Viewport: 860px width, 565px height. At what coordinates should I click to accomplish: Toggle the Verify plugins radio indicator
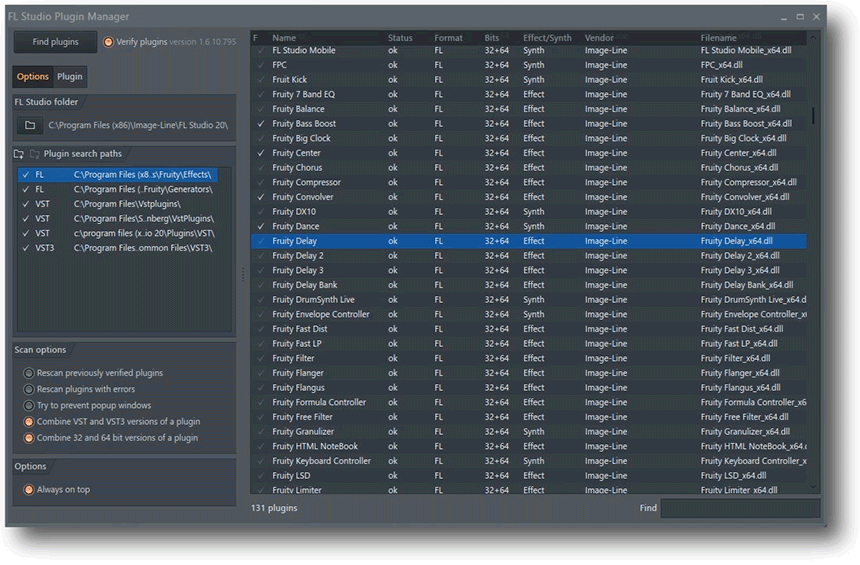point(109,42)
